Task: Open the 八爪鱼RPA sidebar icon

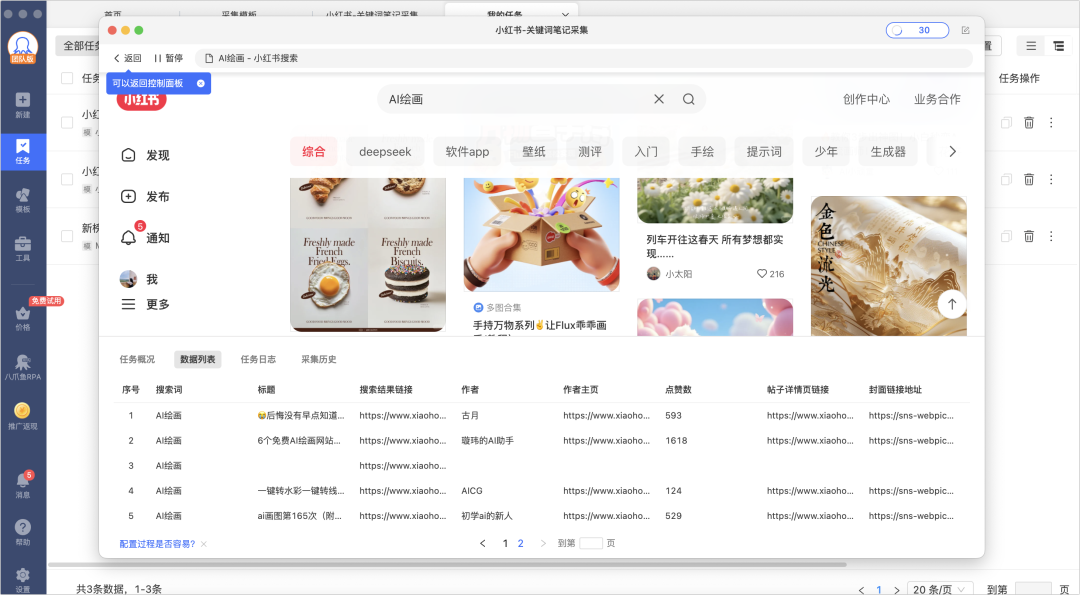Action: pos(23,367)
